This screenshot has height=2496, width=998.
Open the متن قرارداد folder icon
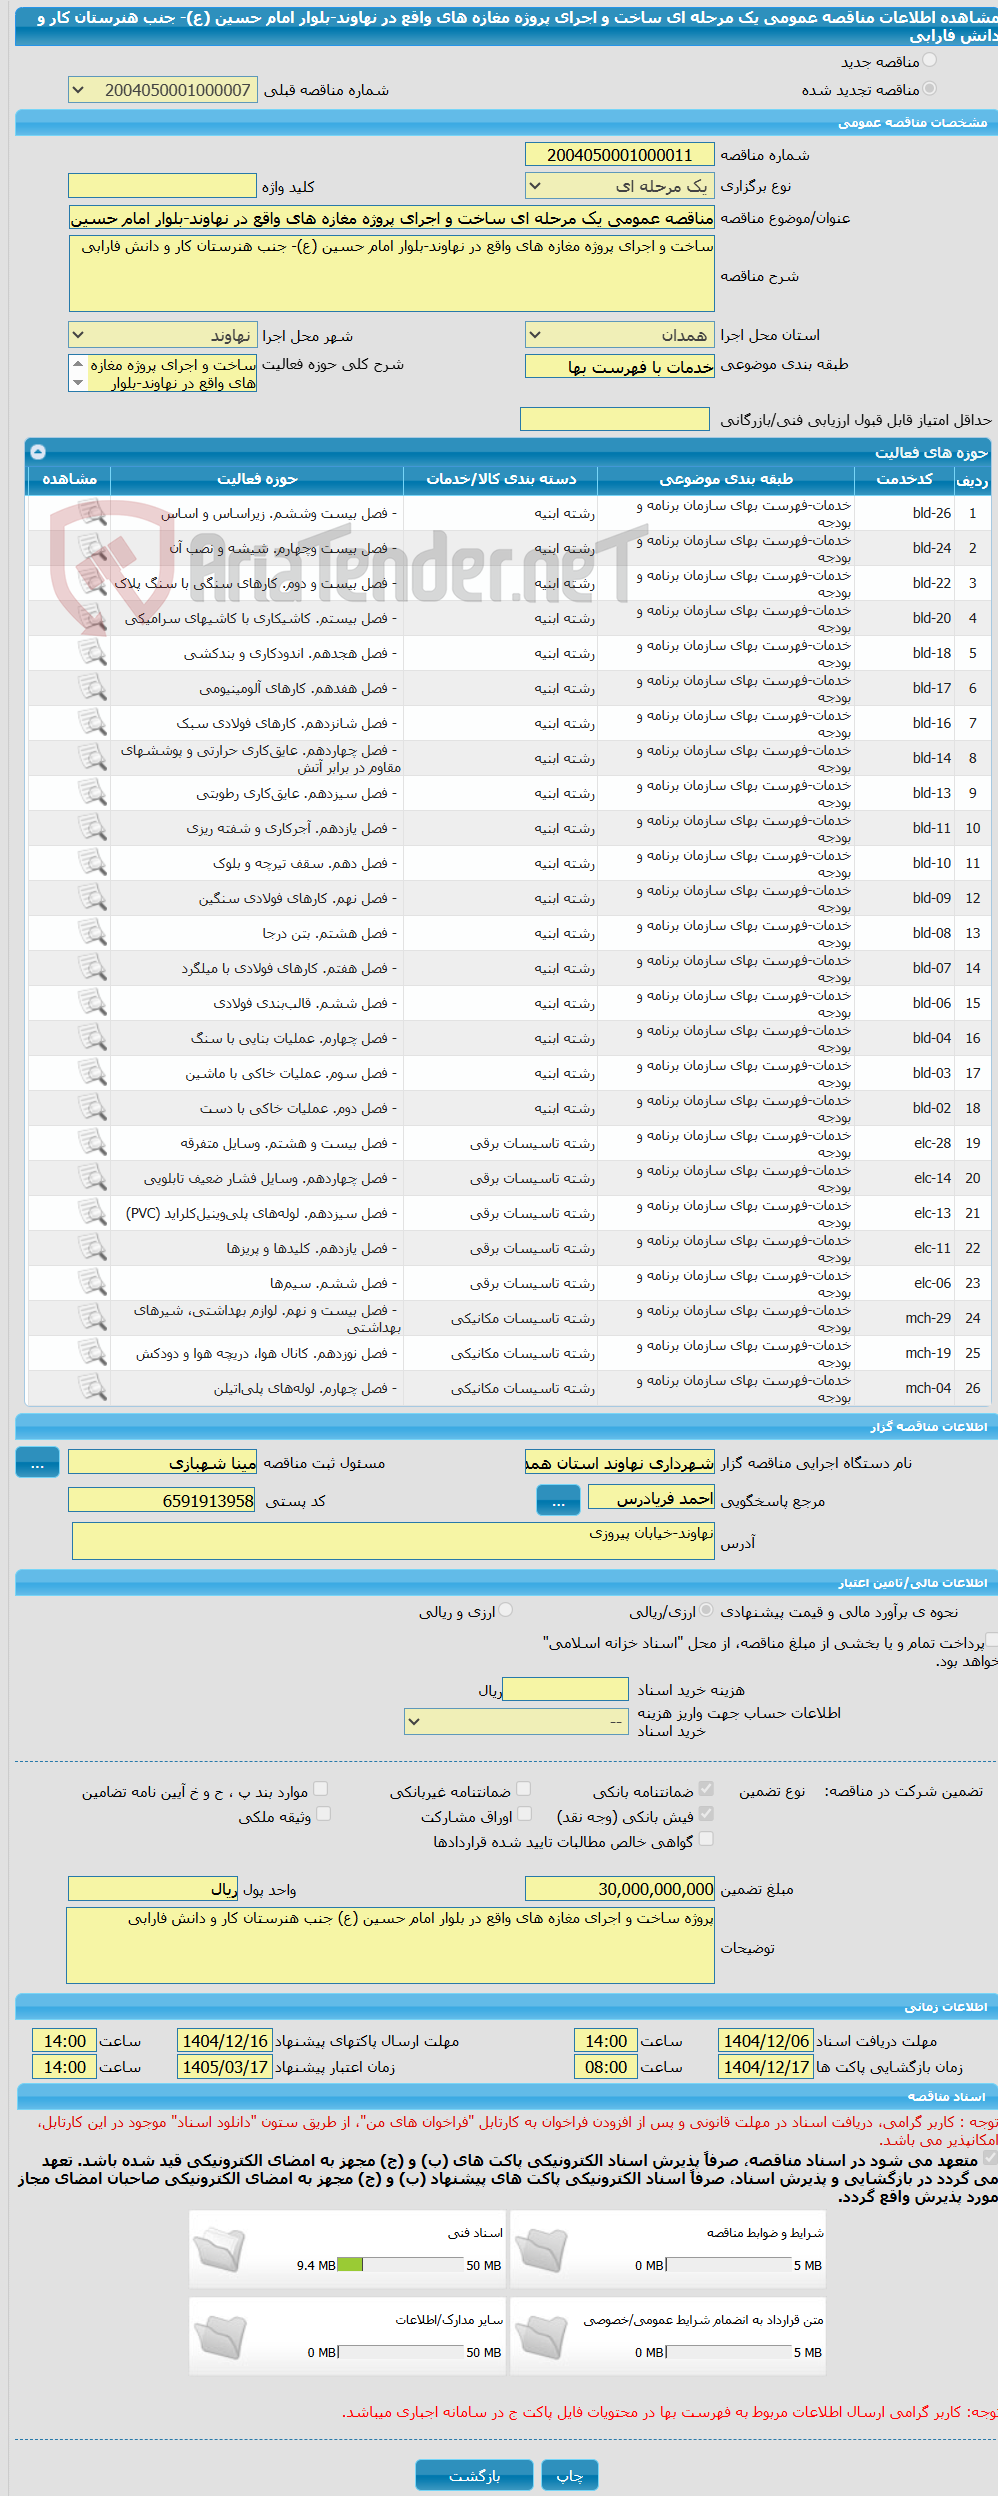[x=541, y=2337]
